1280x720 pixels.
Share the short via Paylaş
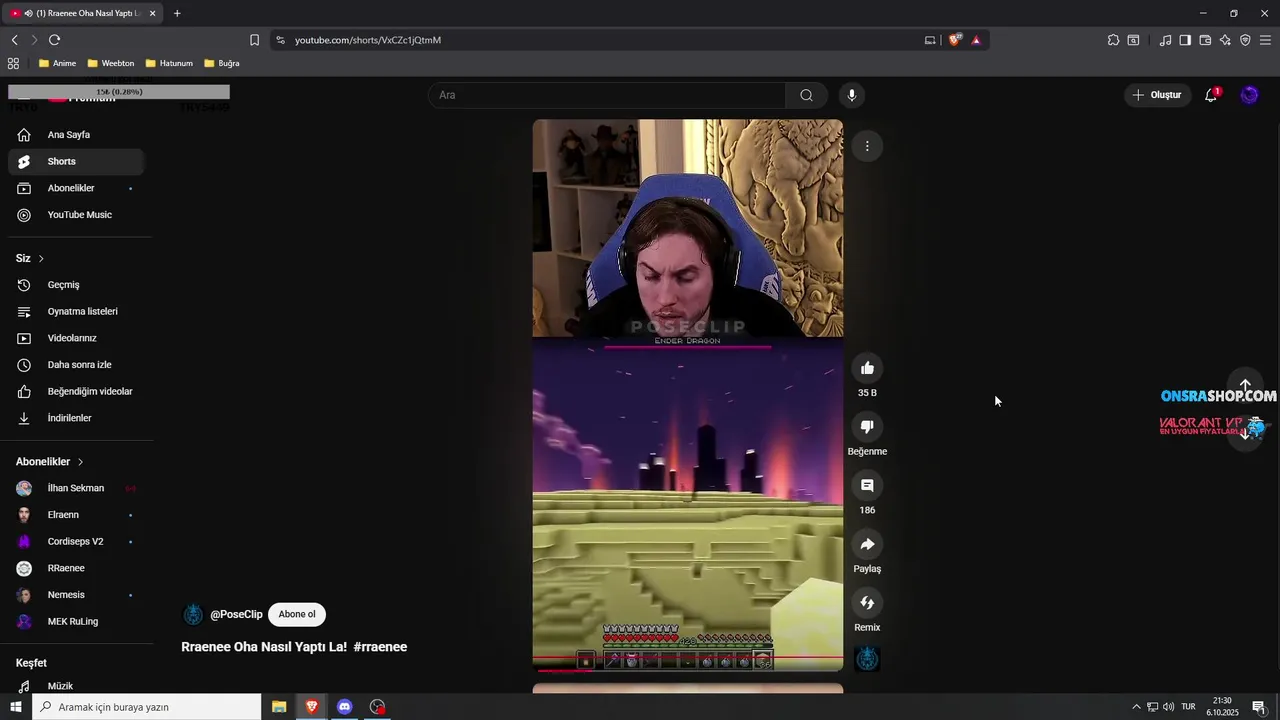click(x=867, y=544)
